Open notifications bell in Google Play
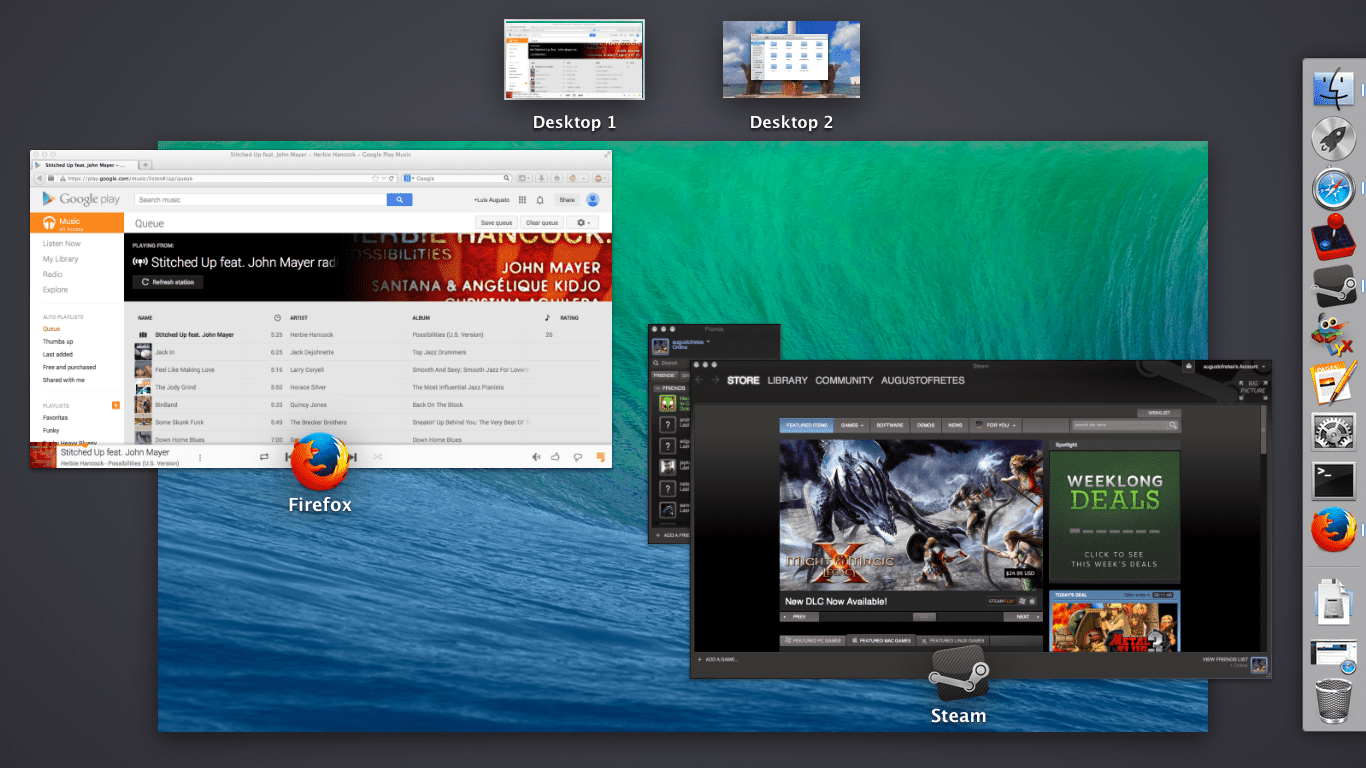The width and height of the screenshot is (1366, 768). (540, 200)
